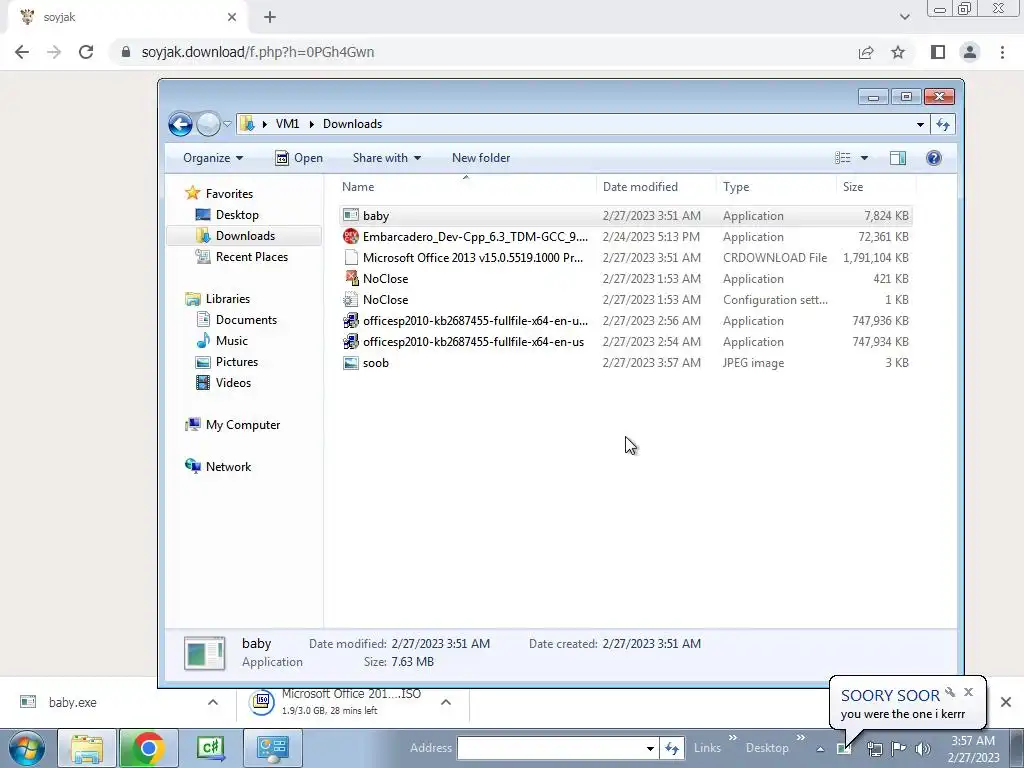
Task: Toggle the preview pane
Action: point(898,158)
